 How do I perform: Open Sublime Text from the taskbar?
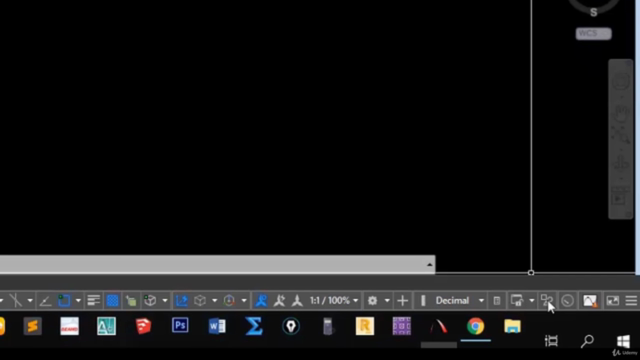point(33,327)
